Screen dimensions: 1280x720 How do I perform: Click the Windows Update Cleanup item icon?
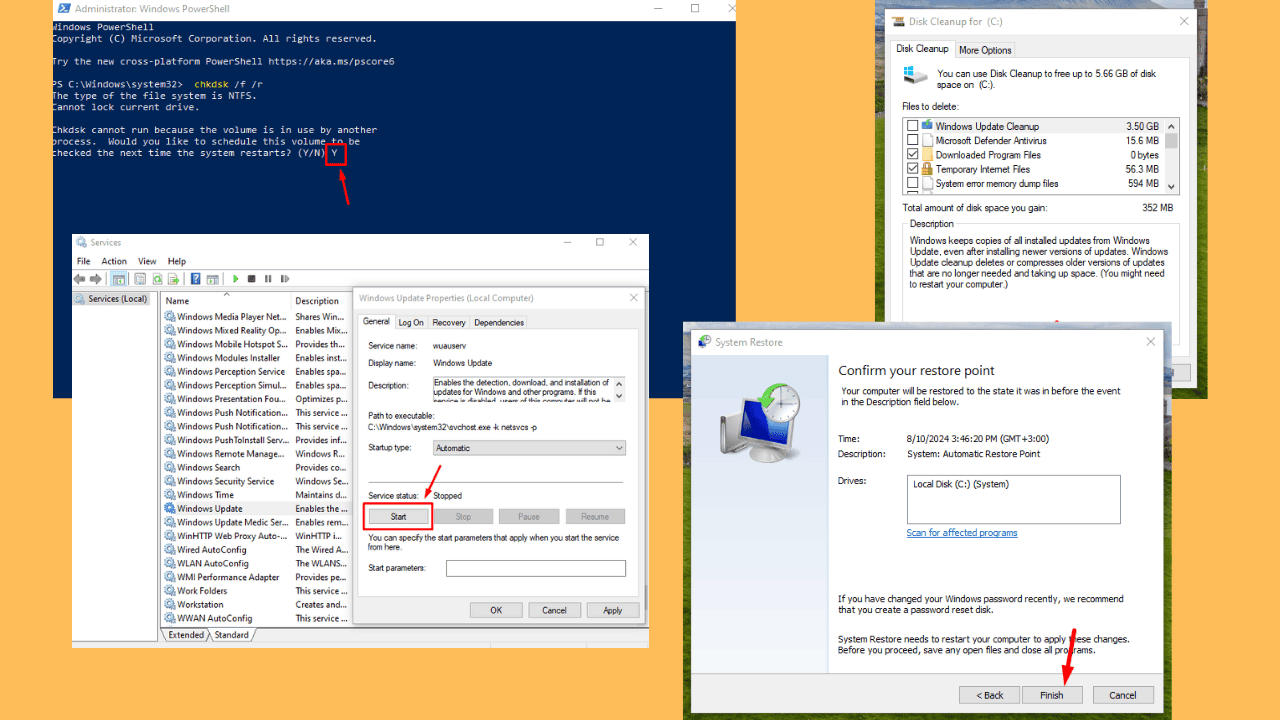927,126
